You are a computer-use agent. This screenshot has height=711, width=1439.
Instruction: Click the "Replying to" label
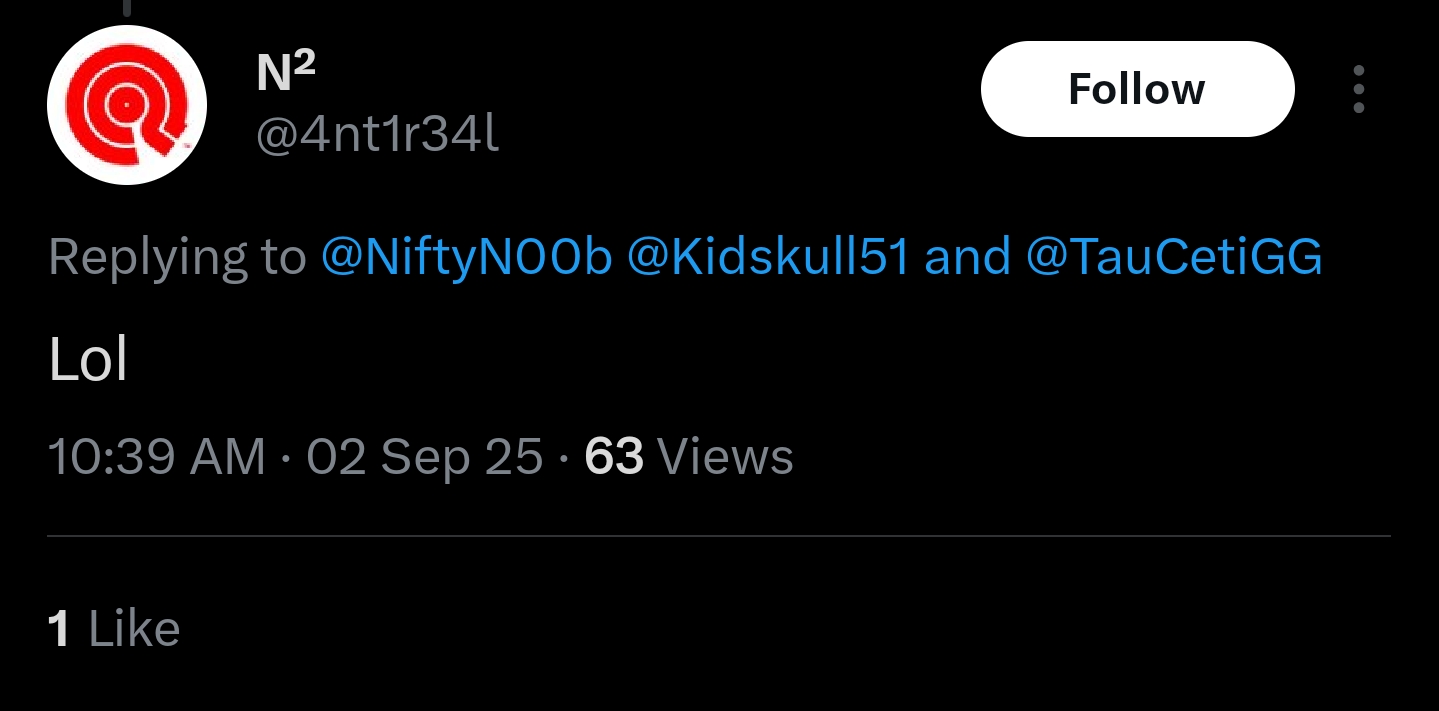click(177, 258)
